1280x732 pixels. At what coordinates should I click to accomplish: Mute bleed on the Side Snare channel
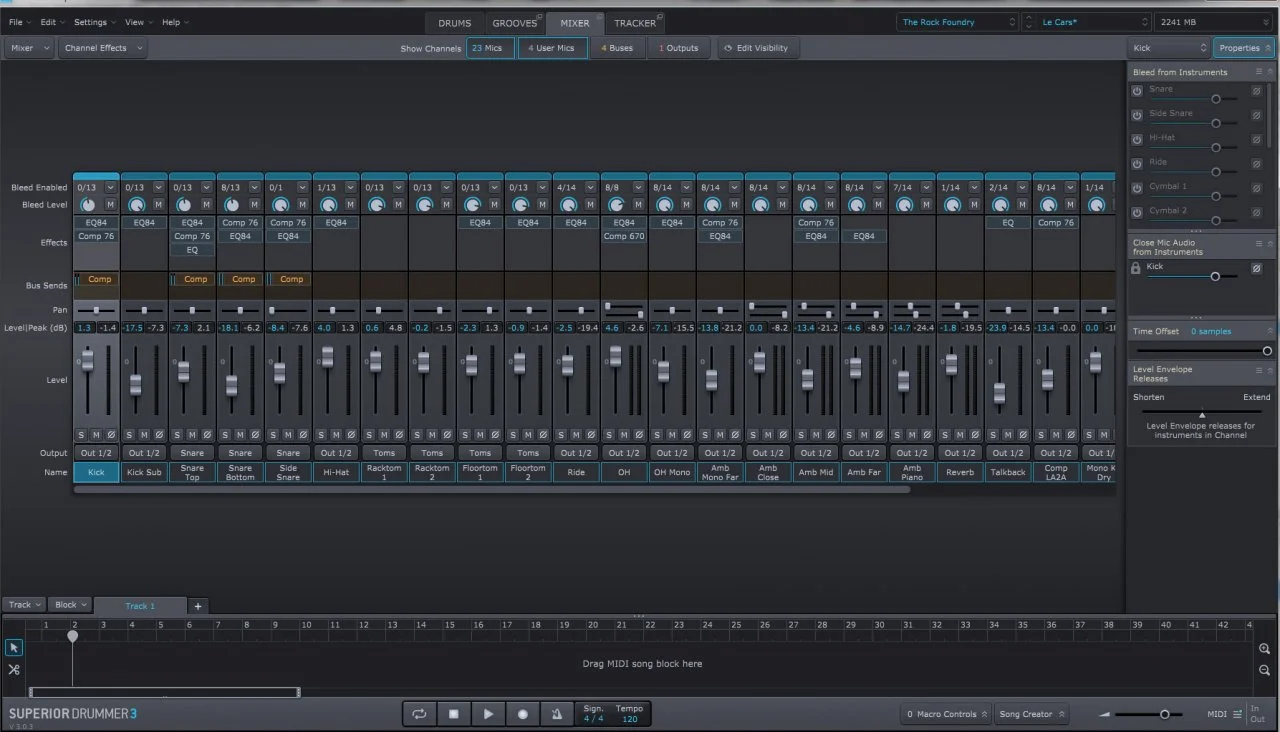(302, 204)
